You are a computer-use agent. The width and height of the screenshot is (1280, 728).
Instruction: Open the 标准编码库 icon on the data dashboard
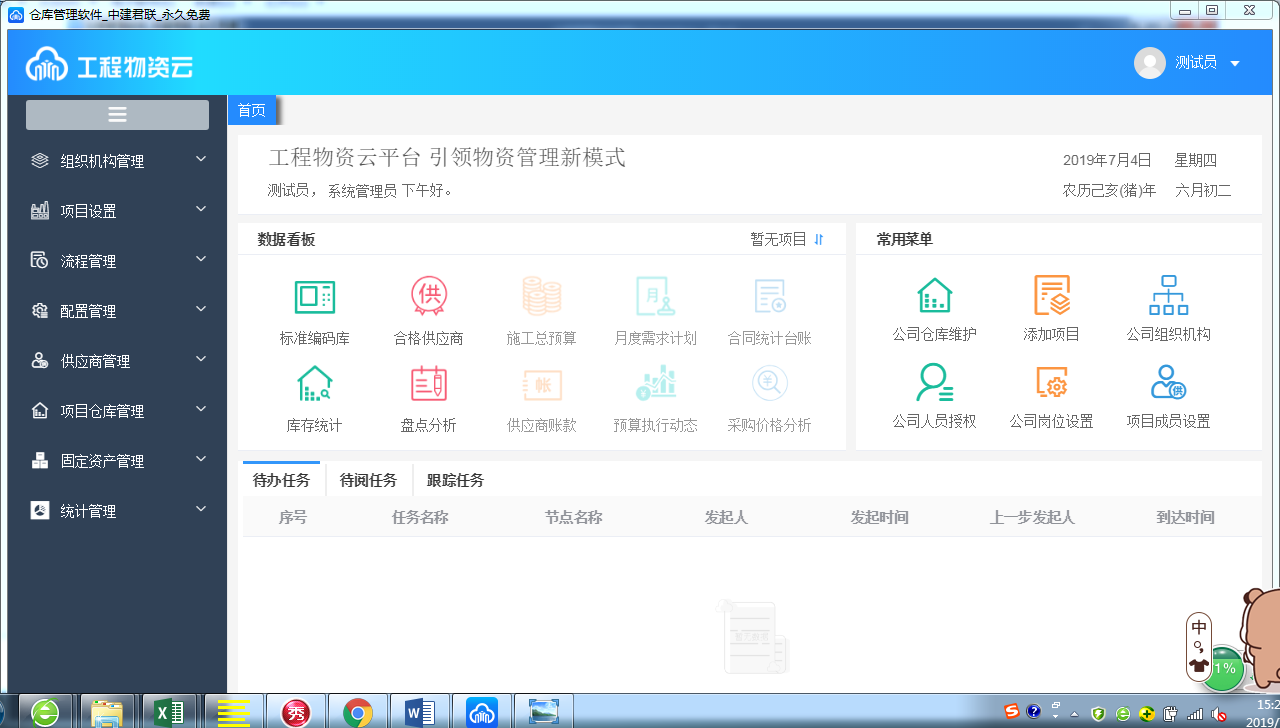tap(314, 308)
